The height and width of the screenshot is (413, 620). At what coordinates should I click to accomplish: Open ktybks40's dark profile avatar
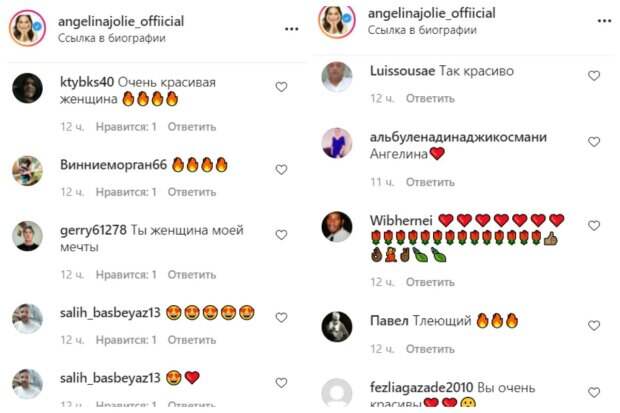27,88
